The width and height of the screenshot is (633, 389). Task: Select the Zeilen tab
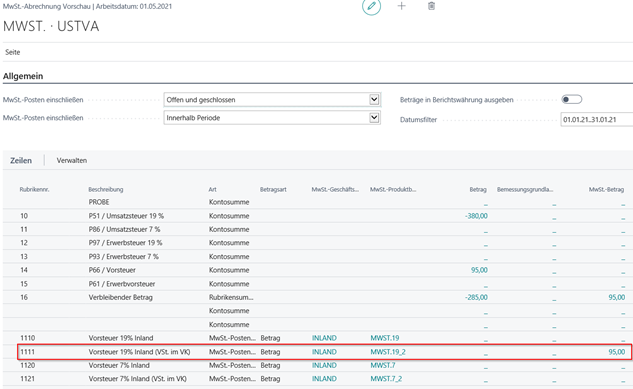(x=21, y=160)
